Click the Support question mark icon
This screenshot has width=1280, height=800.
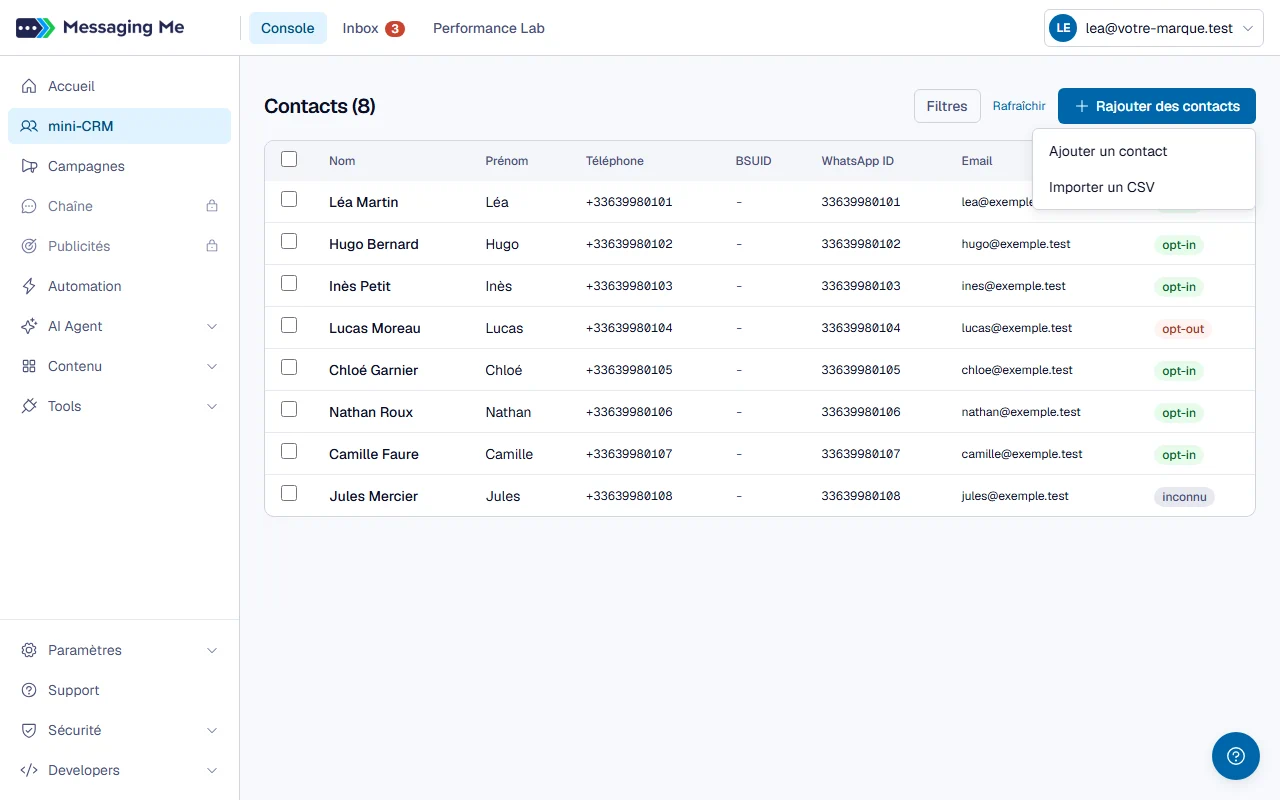[29, 690]
